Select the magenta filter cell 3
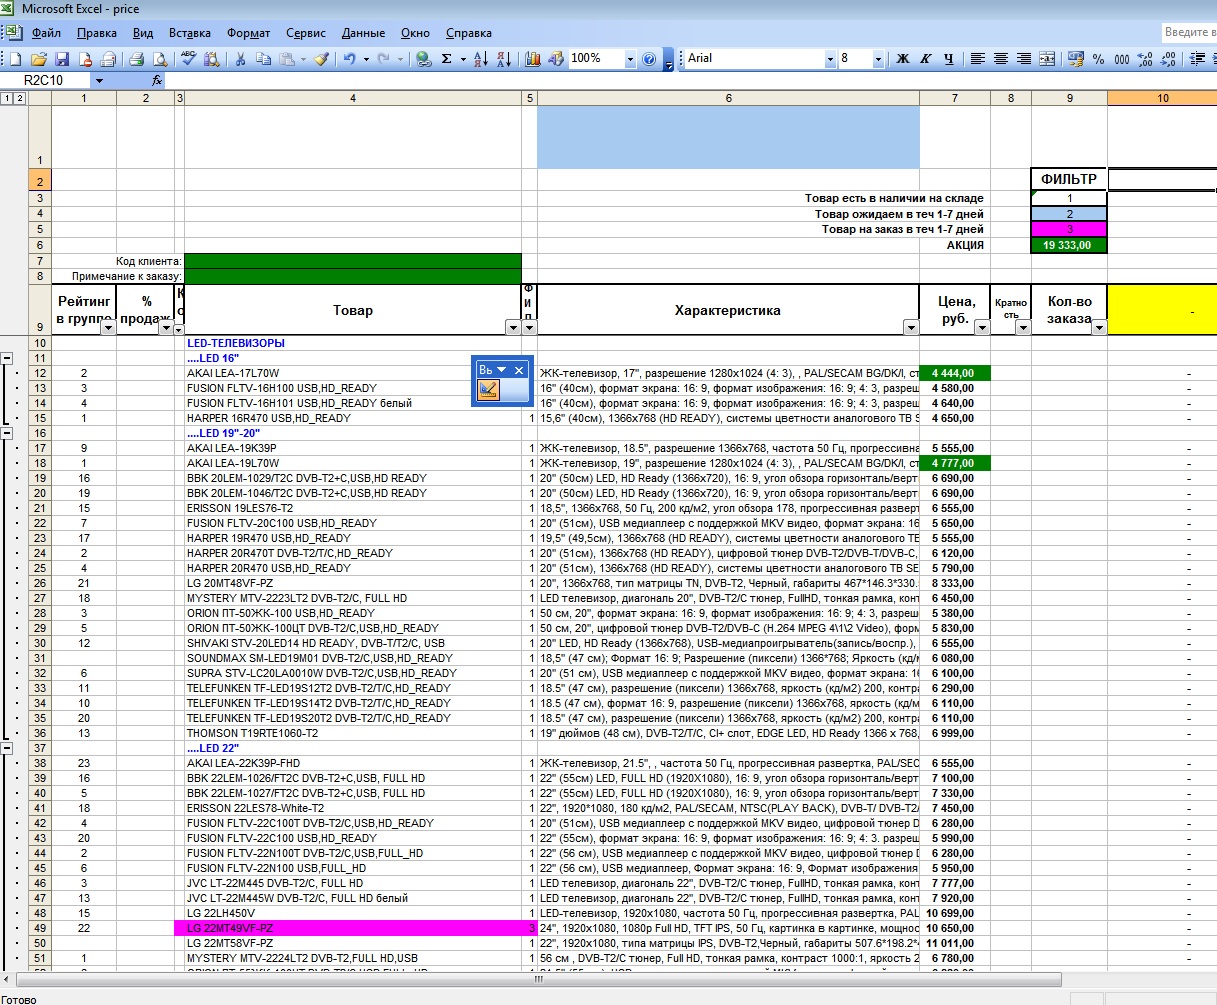 [1069, 229]
